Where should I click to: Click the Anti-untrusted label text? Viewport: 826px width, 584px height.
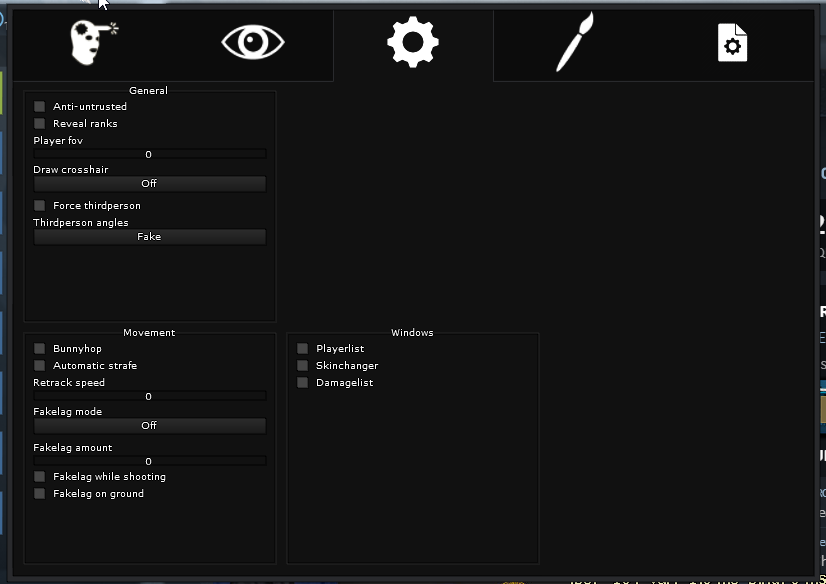(90, 106)
